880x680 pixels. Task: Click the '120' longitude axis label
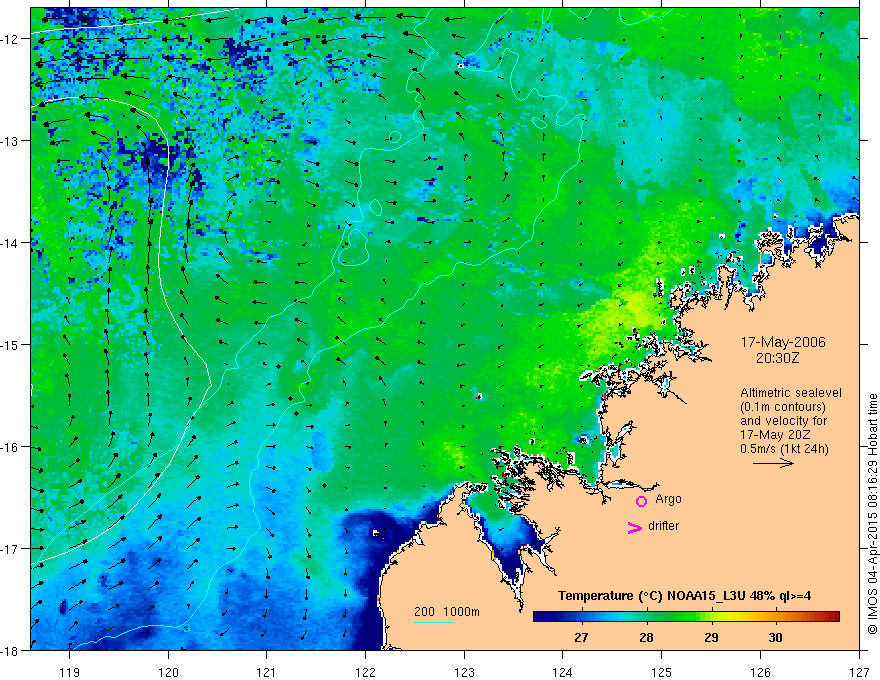click(168, 672)
